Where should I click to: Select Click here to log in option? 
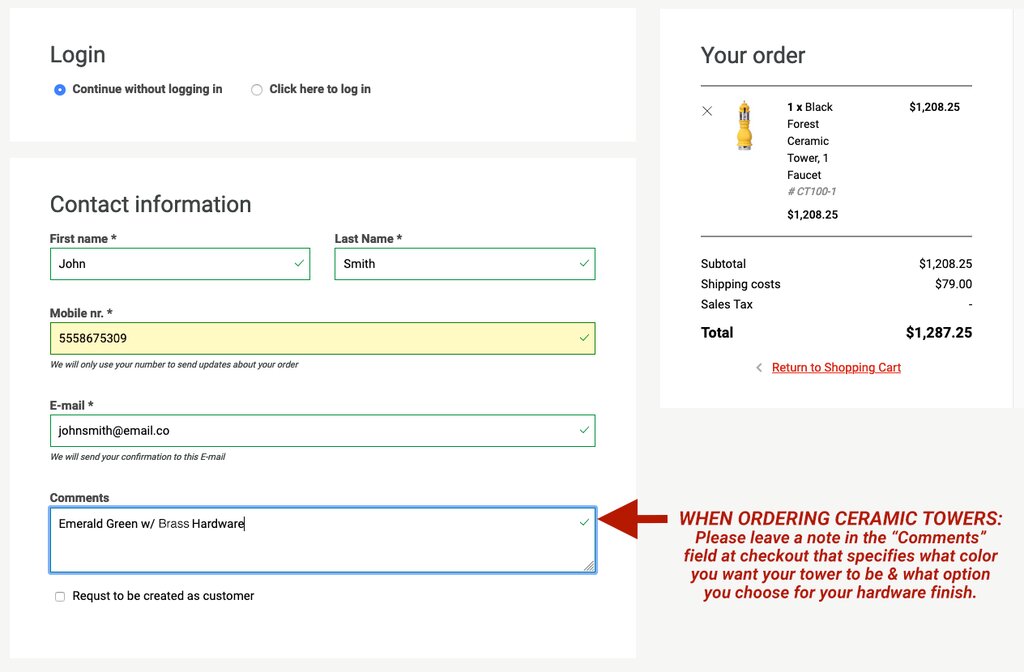[x=257, y=89]
